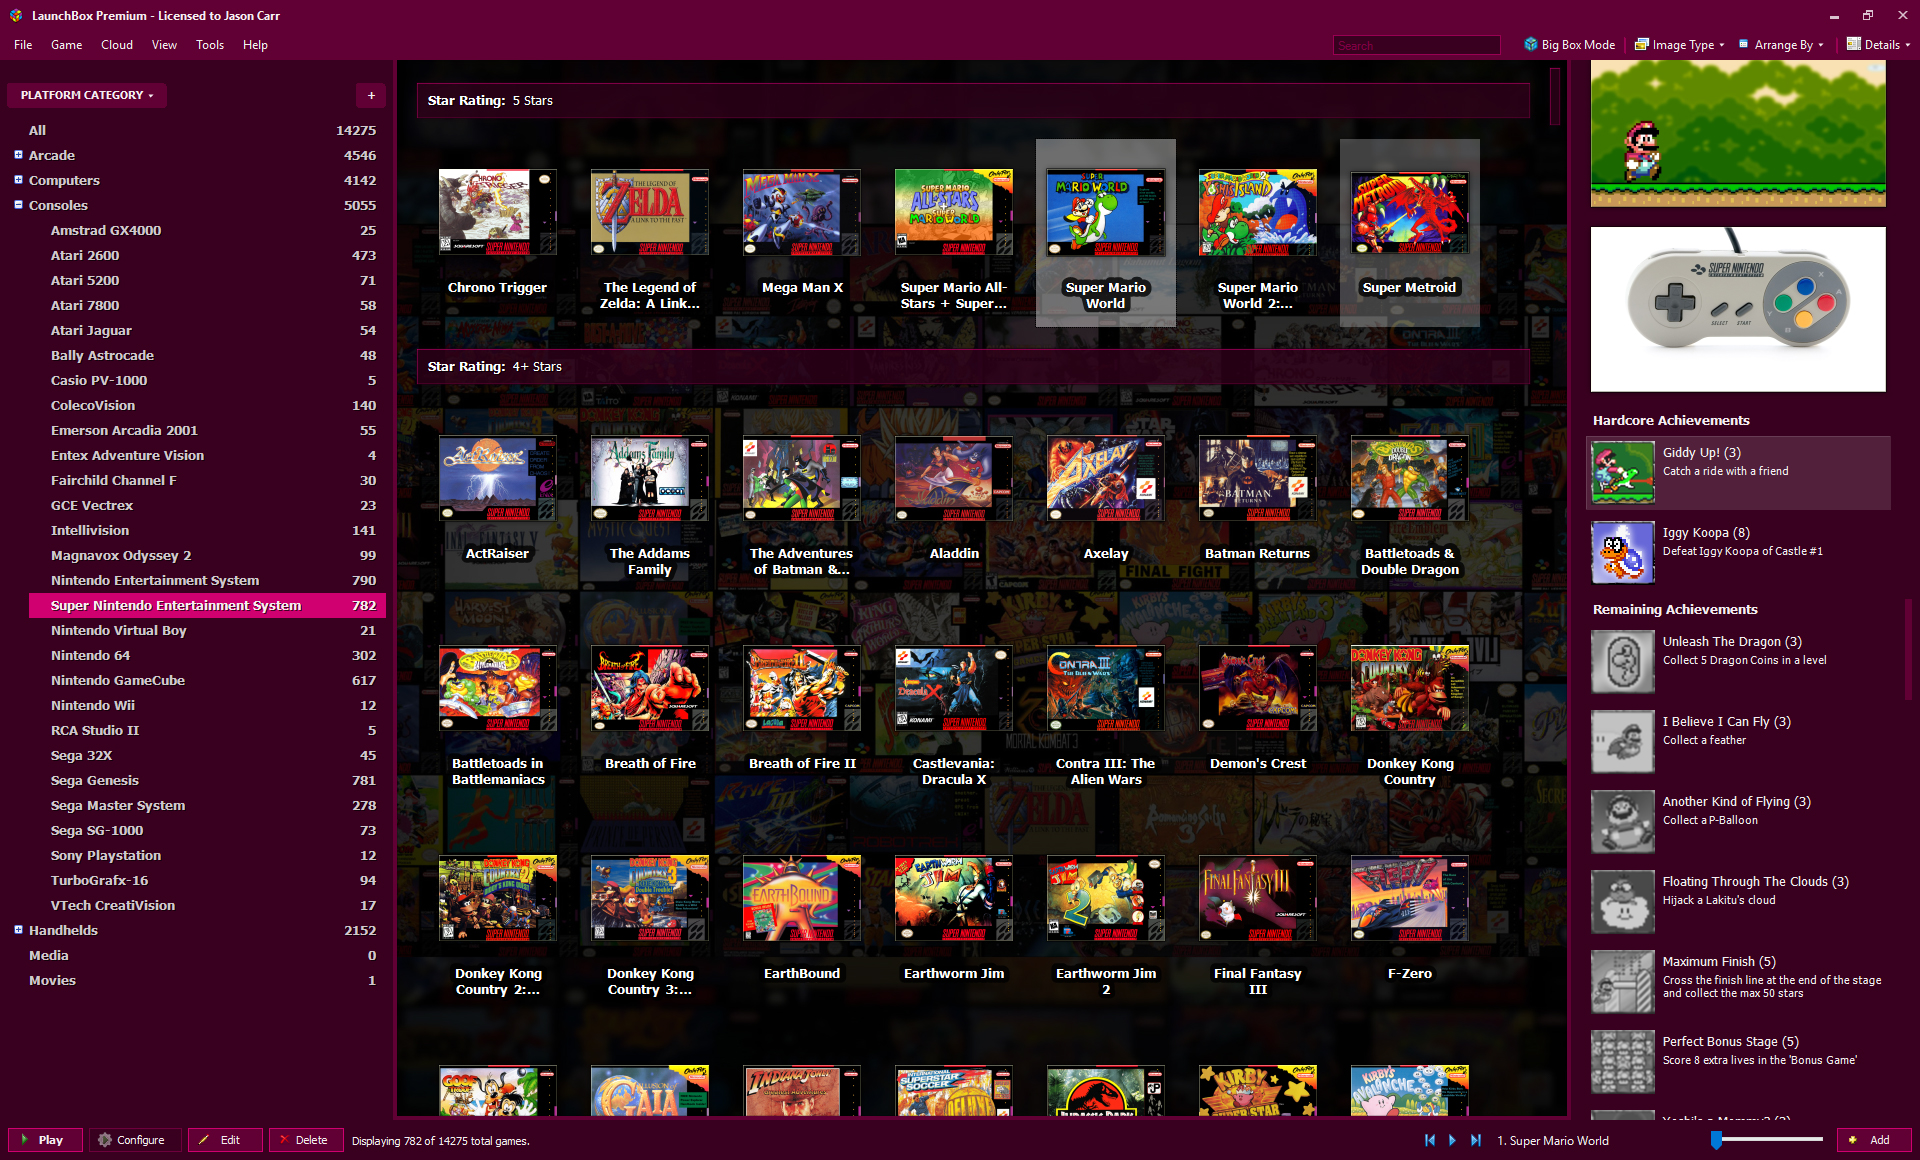Select the F-Zero box art
Image resolution: width=1920 pixels, height=1160 pixels.
click(x=1410, y=898)
